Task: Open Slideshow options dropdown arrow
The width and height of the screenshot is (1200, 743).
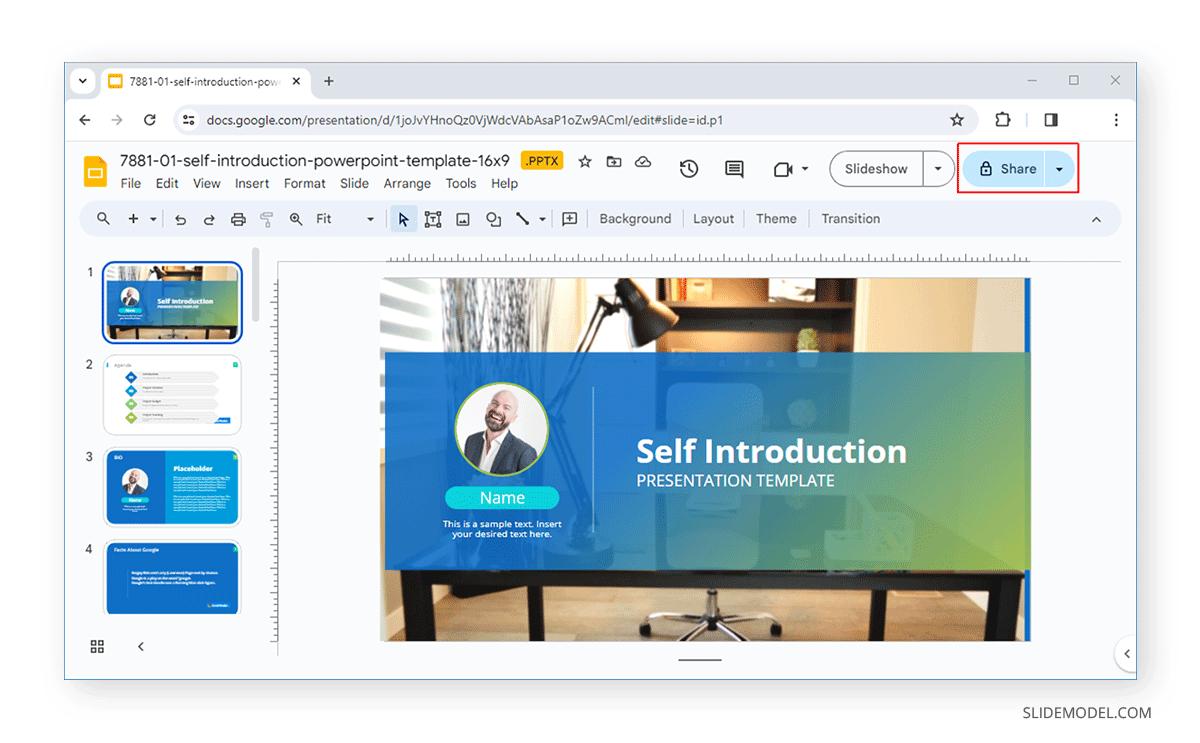Action: click(x=938, y=169)
